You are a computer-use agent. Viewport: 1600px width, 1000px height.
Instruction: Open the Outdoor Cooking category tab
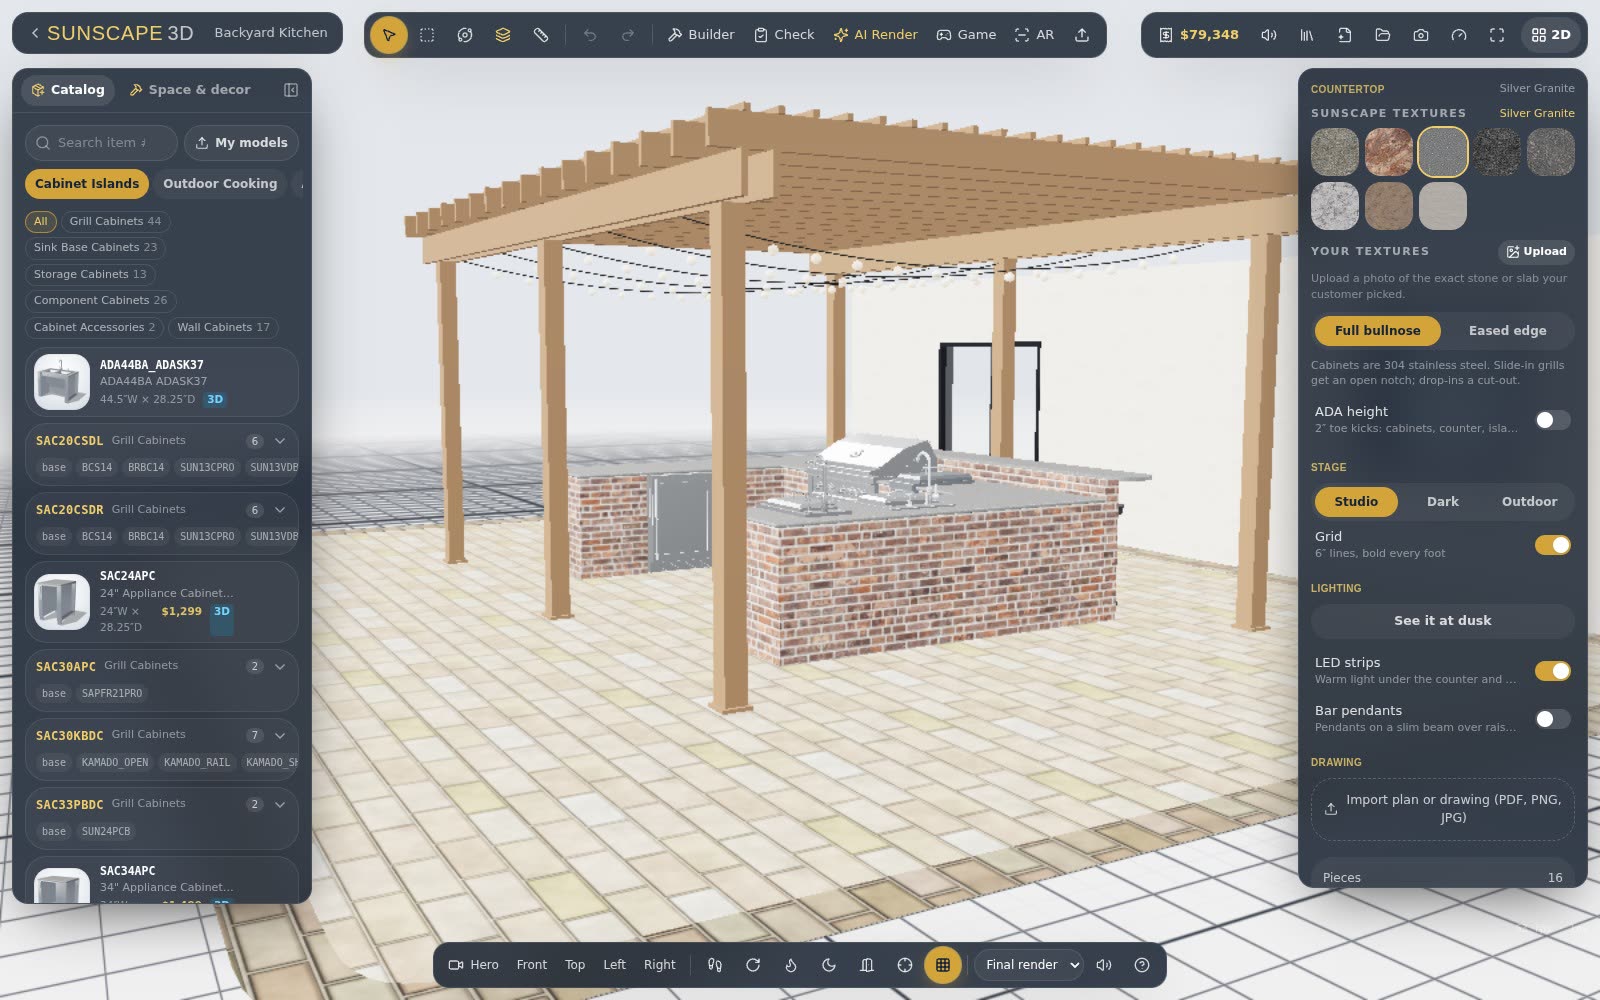(220, 184)
